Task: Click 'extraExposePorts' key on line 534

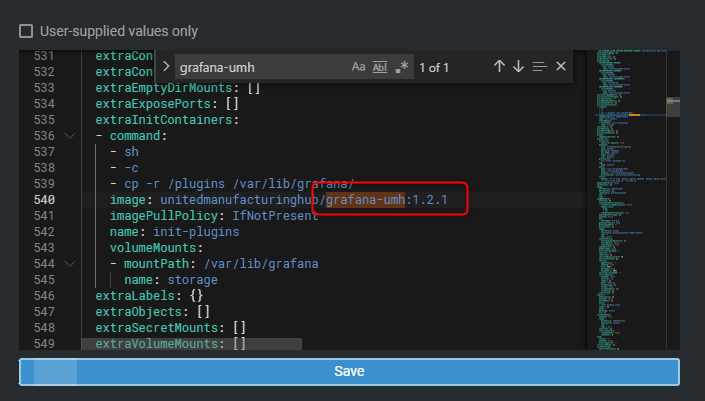Action: (153, 104)
